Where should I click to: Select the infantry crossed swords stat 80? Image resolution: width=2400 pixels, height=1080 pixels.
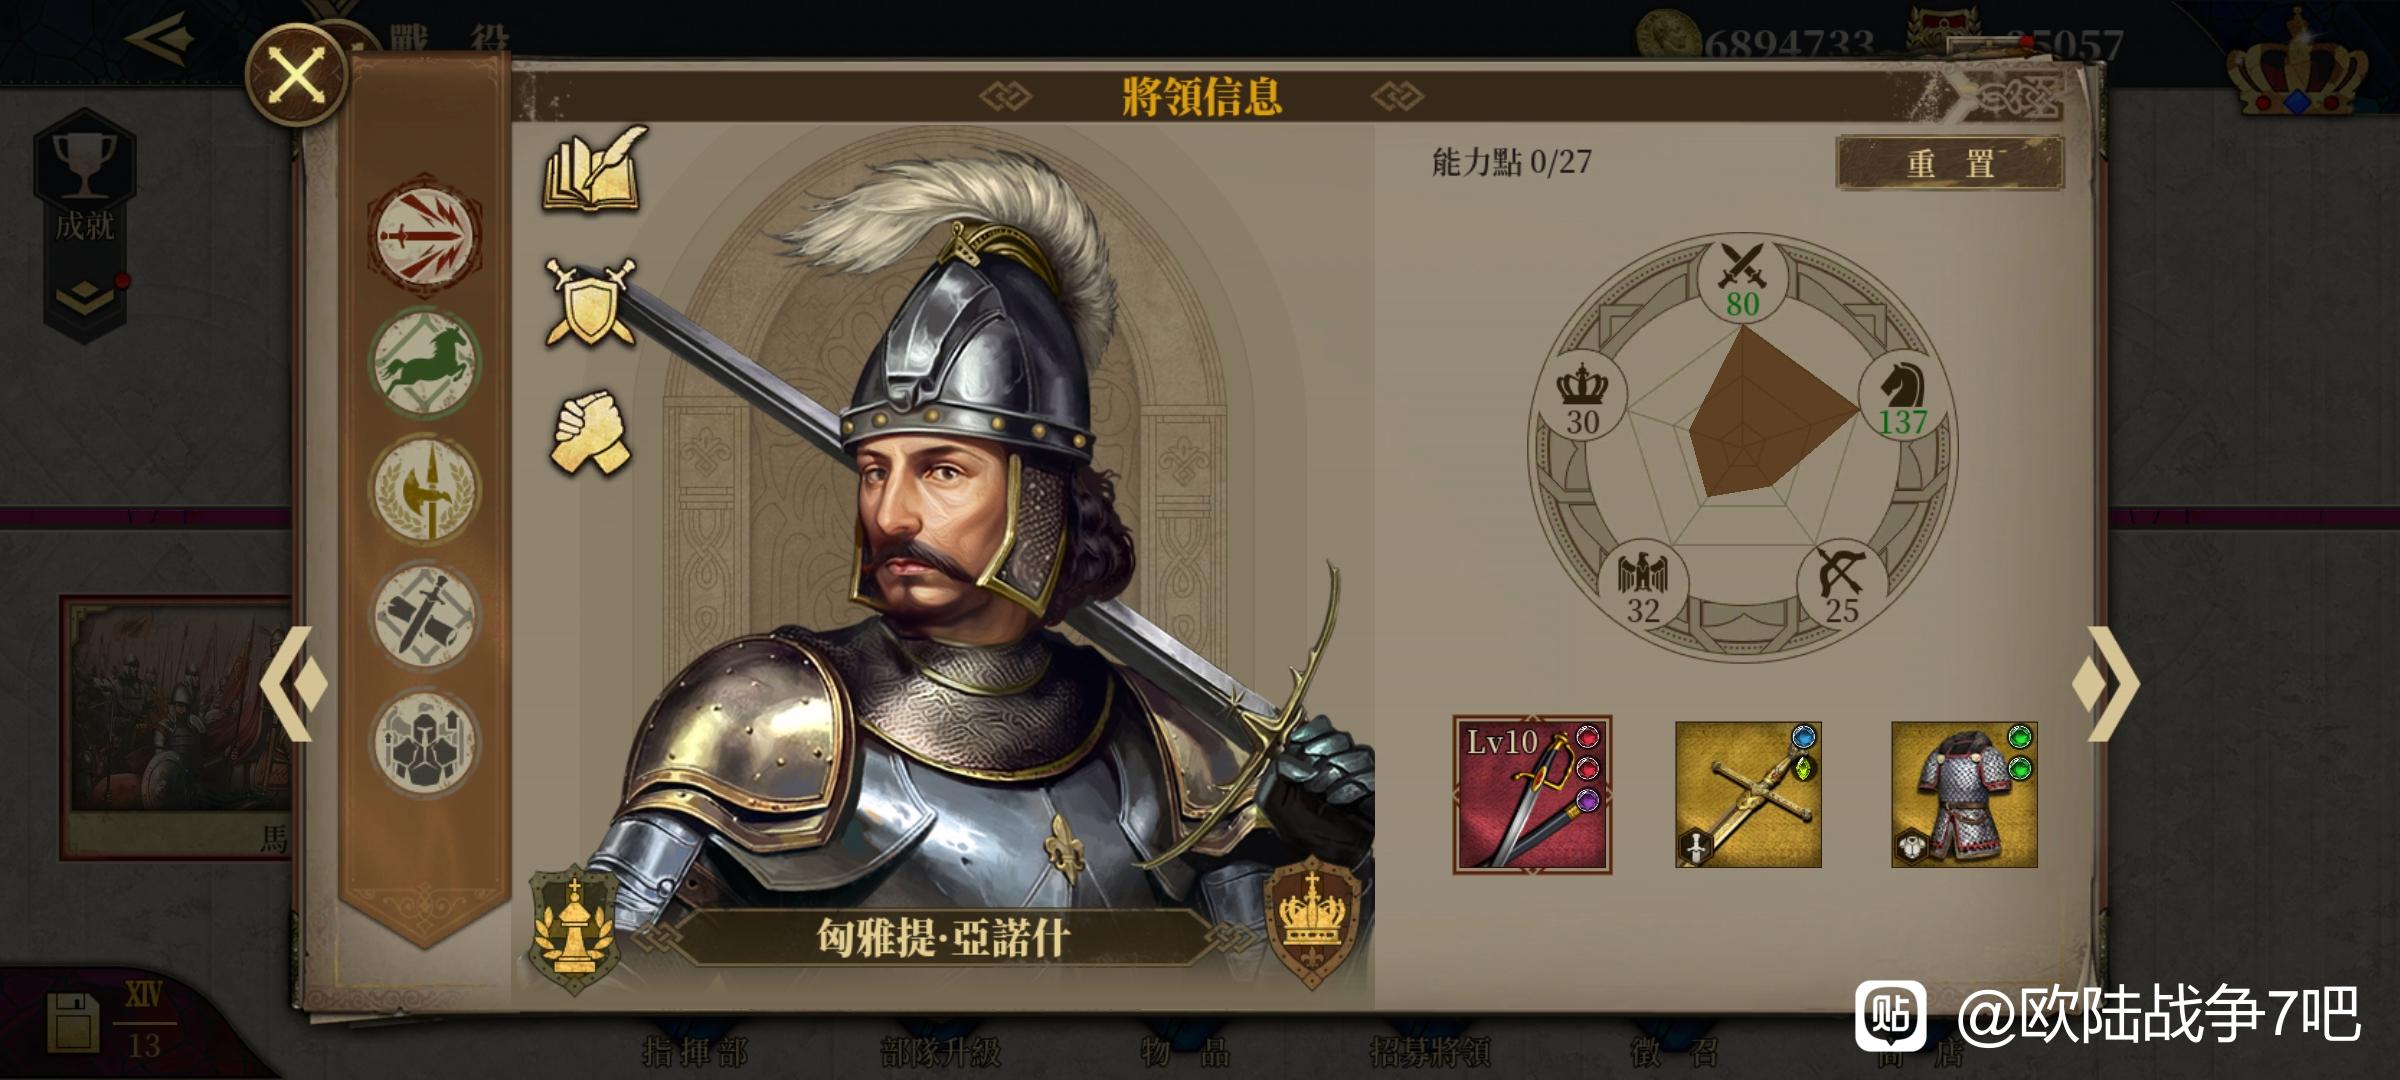1742,280
